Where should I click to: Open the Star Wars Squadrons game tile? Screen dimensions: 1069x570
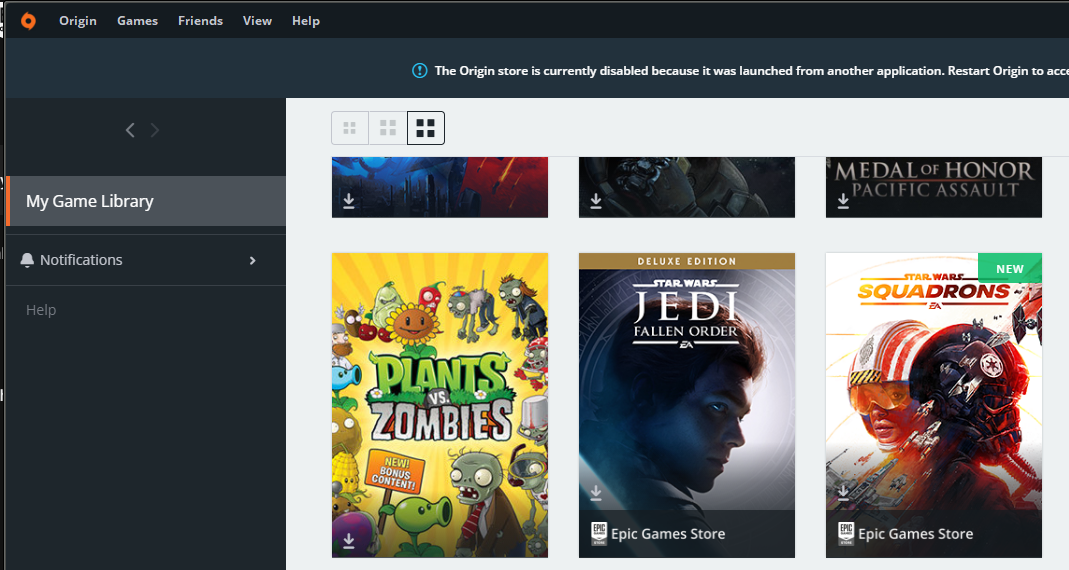point(934,405)
